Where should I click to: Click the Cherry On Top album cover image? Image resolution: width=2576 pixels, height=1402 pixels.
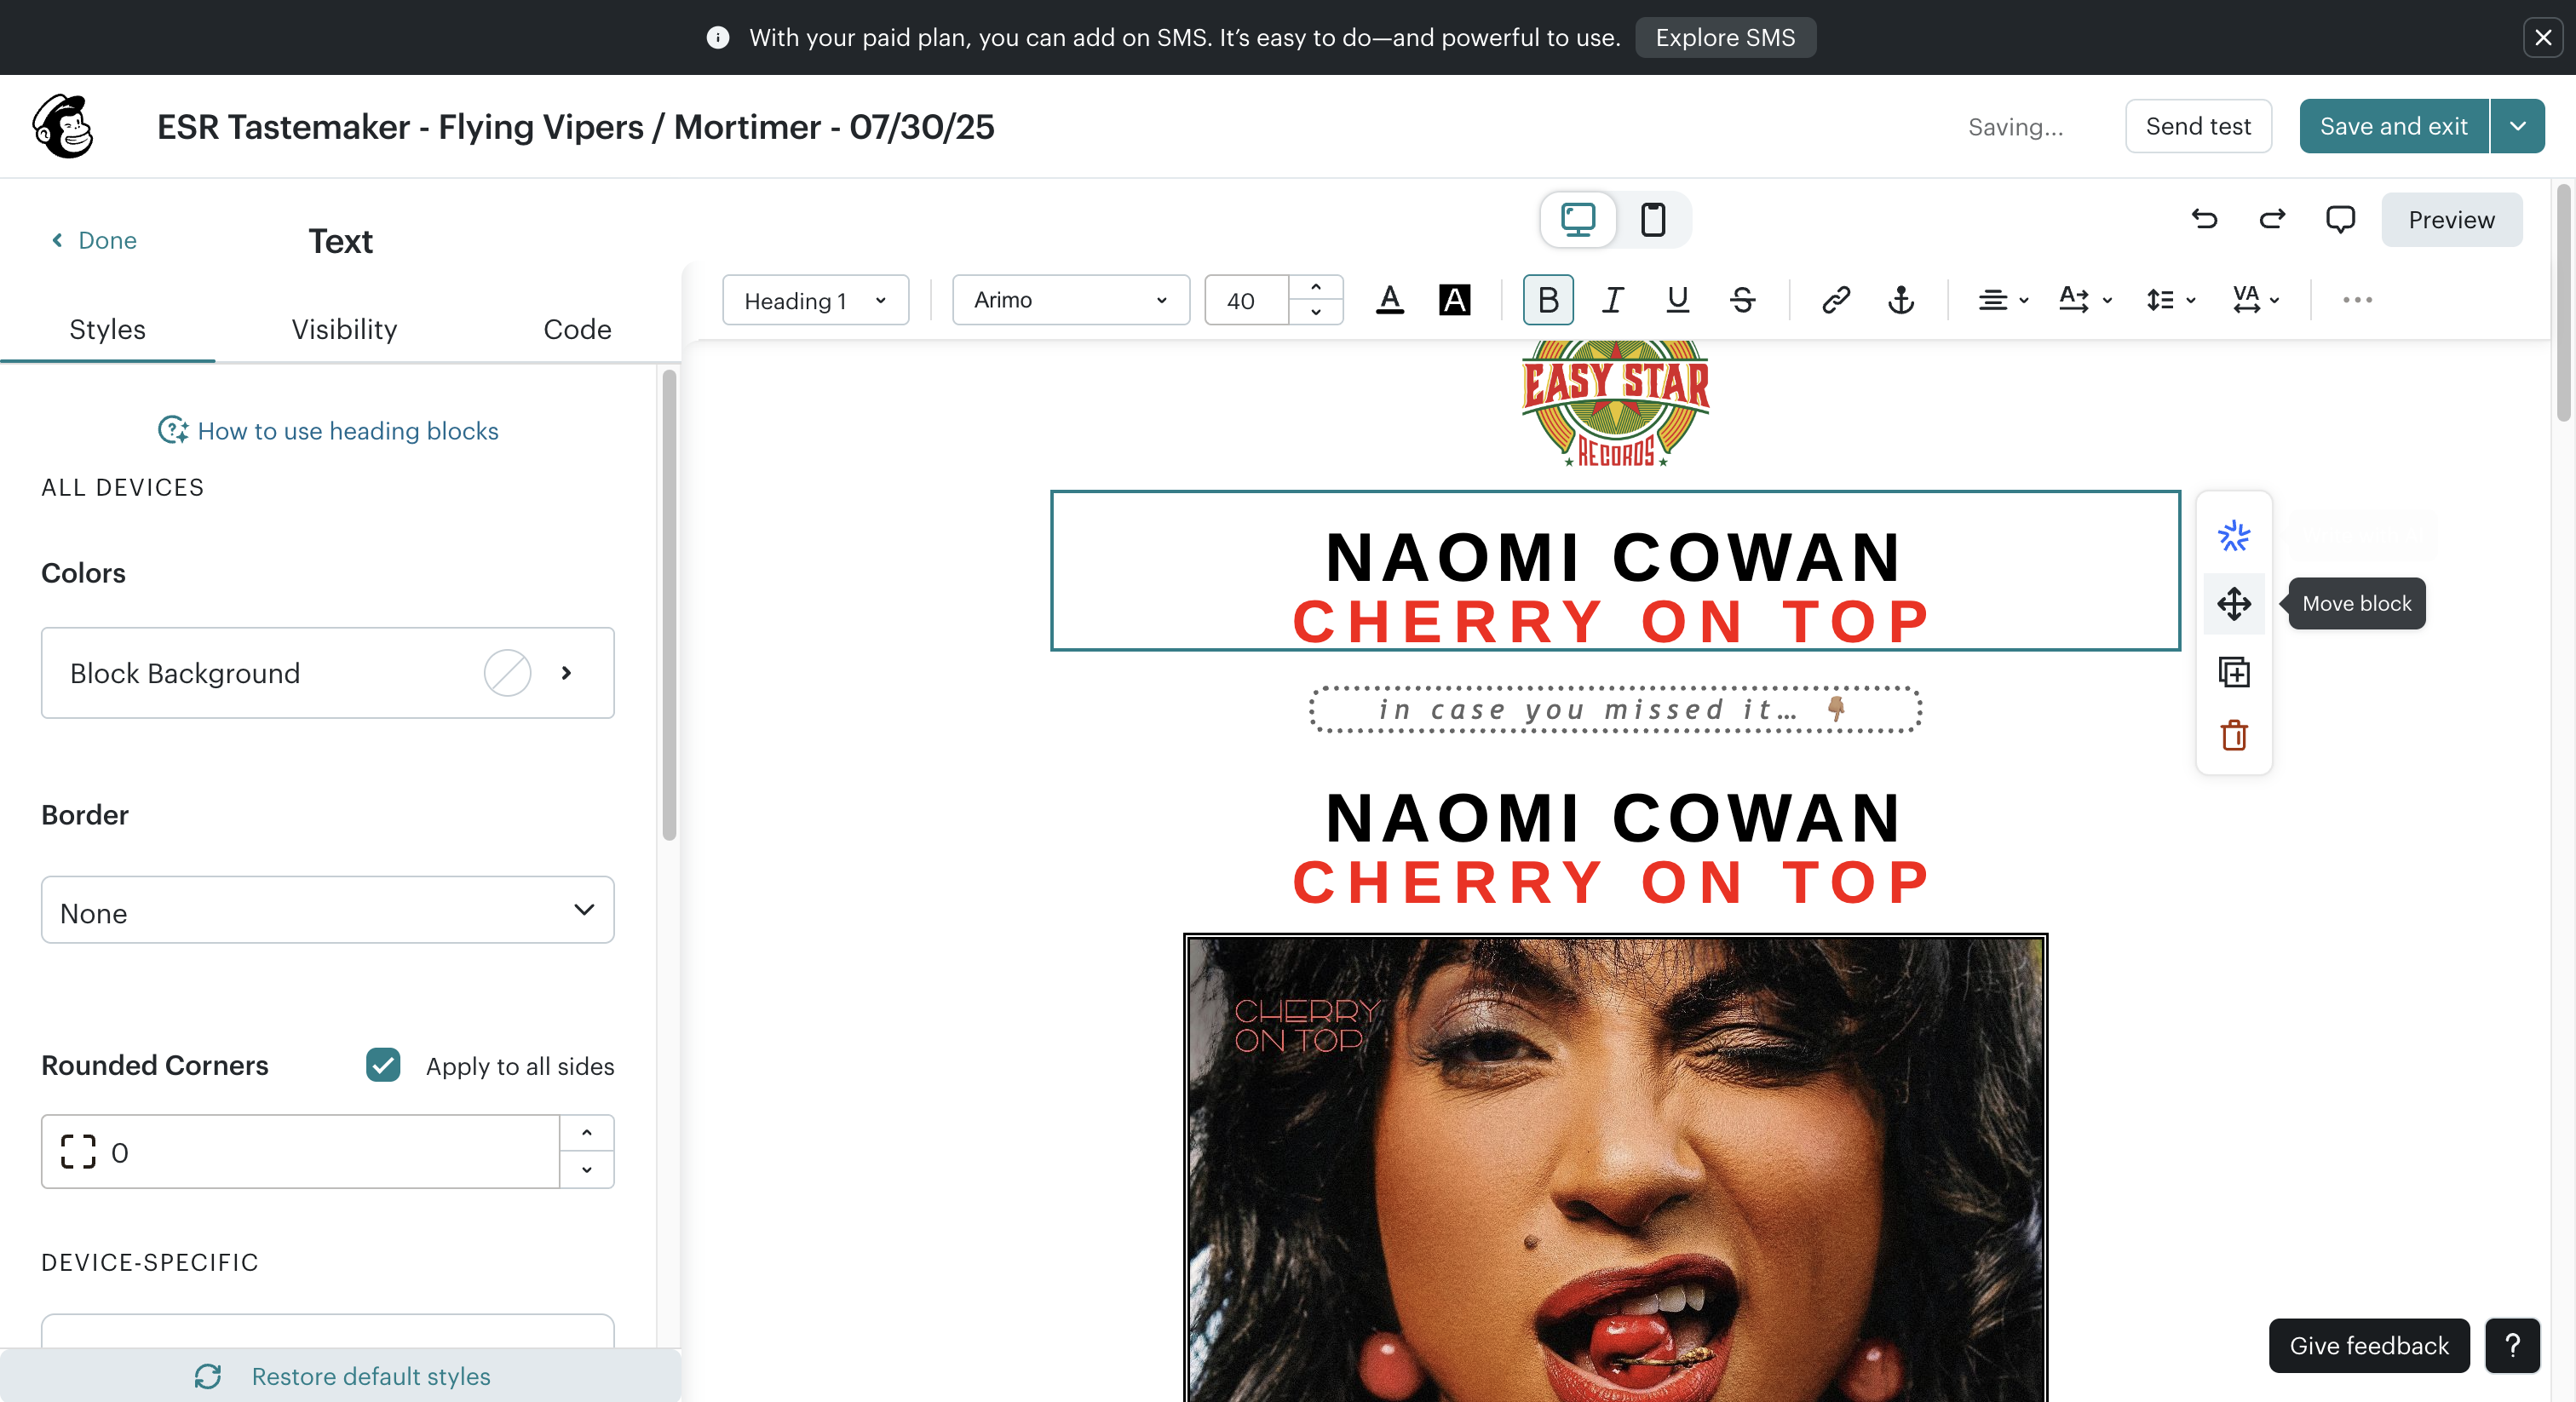click(1615, 1168)
